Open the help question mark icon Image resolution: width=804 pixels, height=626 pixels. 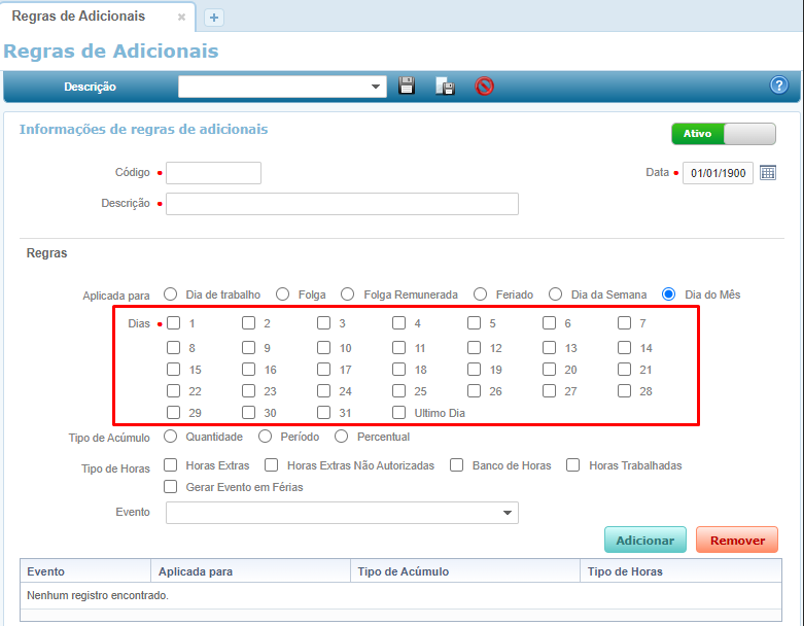tap(779, 86)
